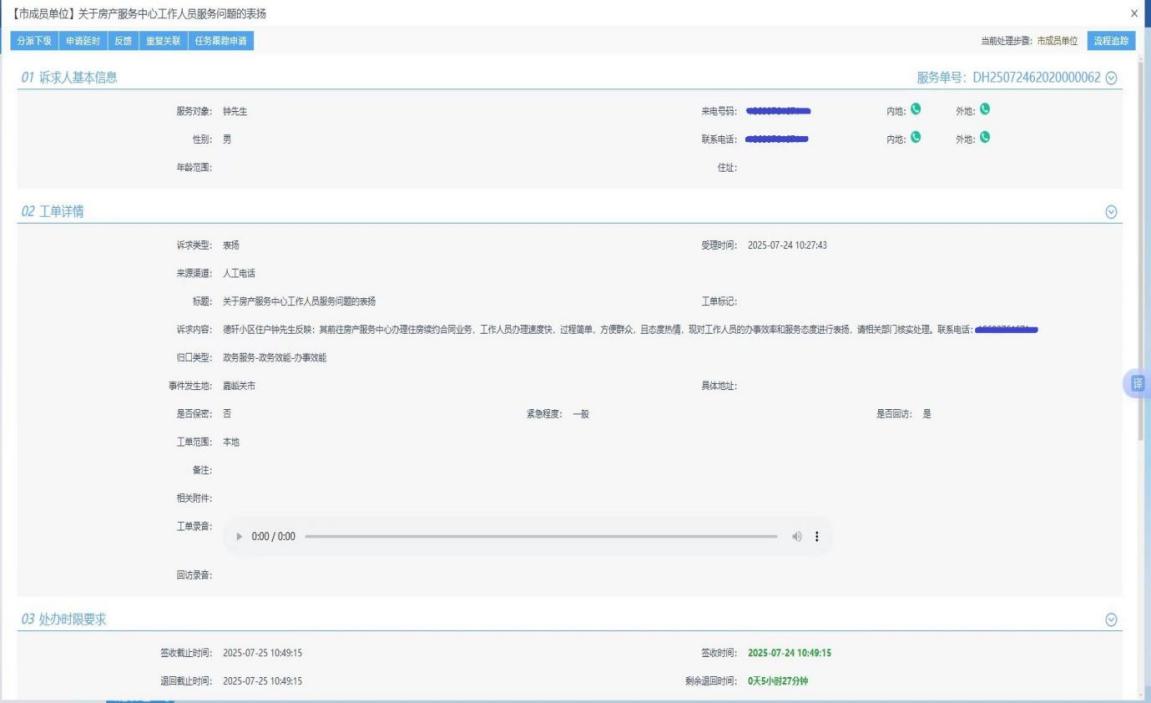The width and height of the screenshot is (1151, 703).
Task: Click 外地 call icon beside 来电号码
Action: tap(984, 110)
